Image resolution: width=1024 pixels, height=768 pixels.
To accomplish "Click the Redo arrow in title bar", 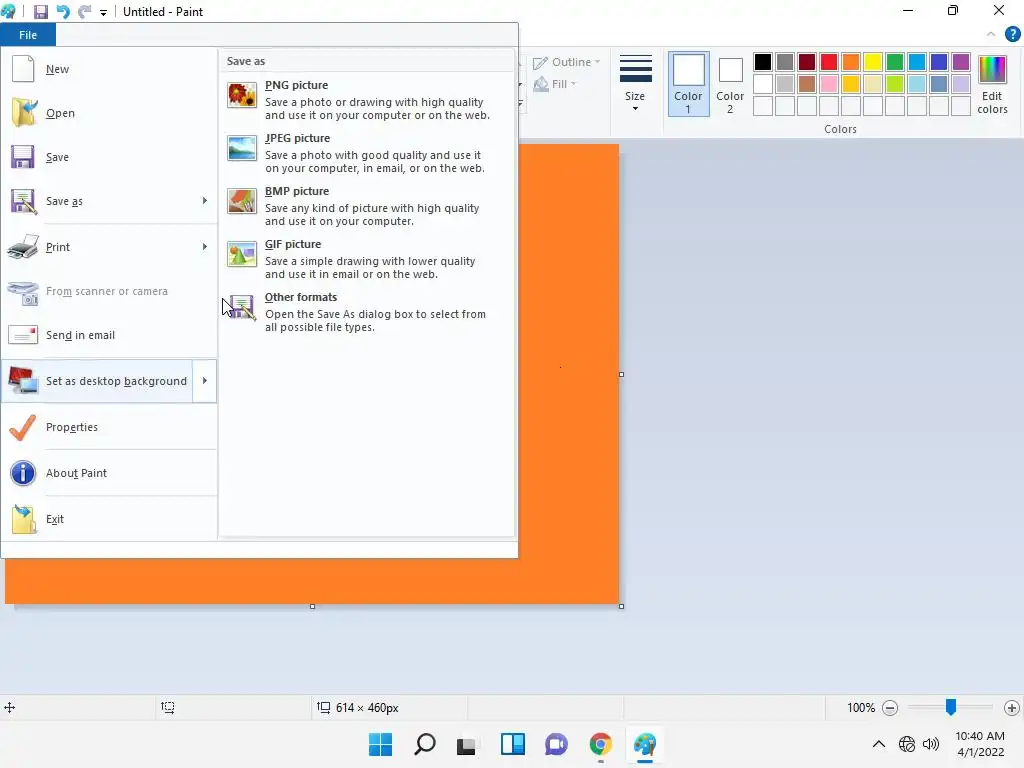I will click(x=84, y=12).
